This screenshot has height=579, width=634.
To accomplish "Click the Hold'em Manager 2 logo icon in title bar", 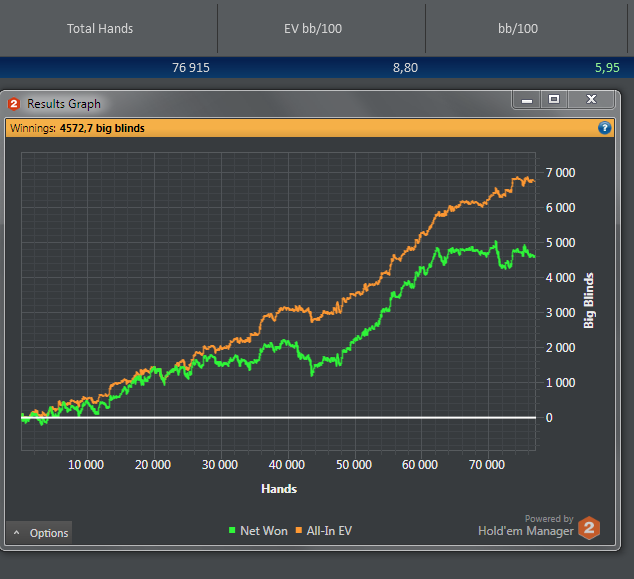I will pyautogui.click(x=14, y=104).
